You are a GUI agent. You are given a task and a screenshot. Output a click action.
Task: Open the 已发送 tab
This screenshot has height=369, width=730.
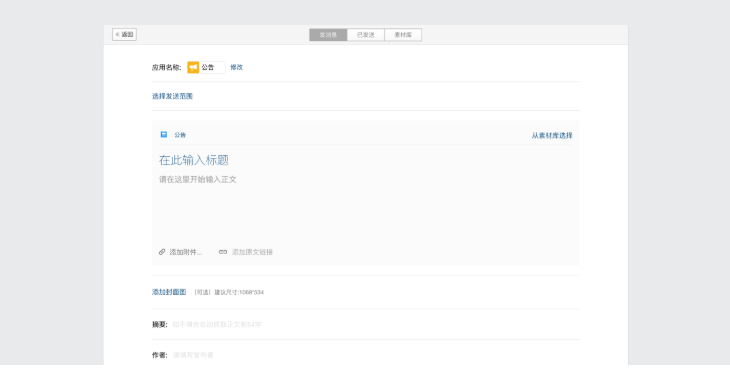[x=366, y=35]
